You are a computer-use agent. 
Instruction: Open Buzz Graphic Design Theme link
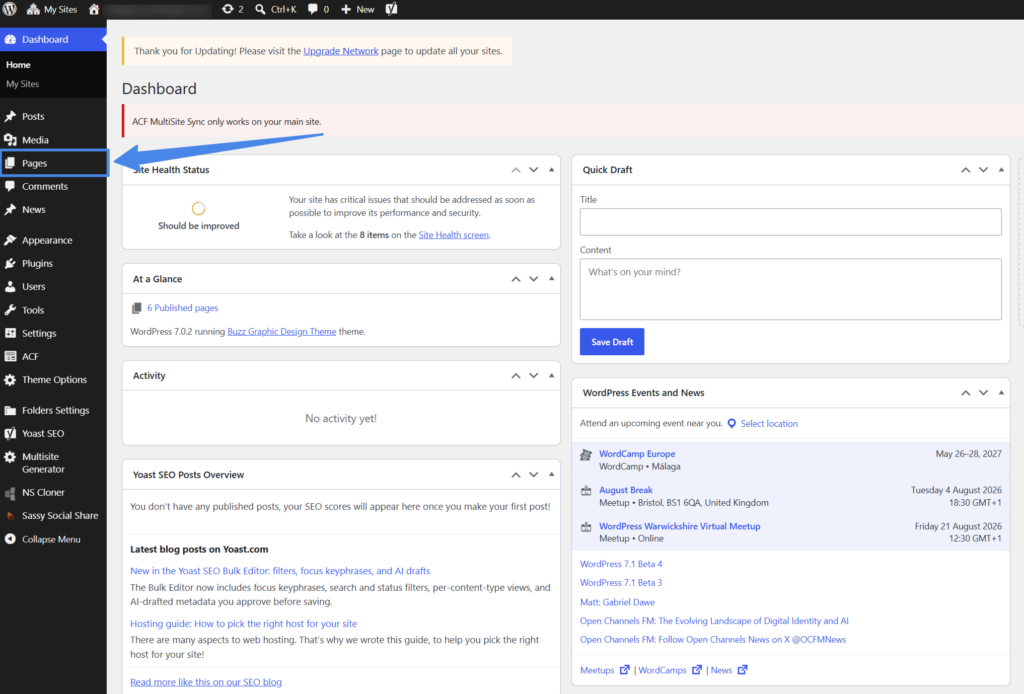tap(281, 332)
